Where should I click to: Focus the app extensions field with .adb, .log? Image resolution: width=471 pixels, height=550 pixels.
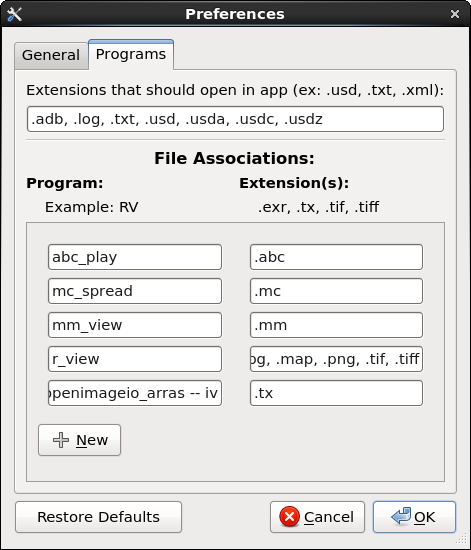[235, 119]
